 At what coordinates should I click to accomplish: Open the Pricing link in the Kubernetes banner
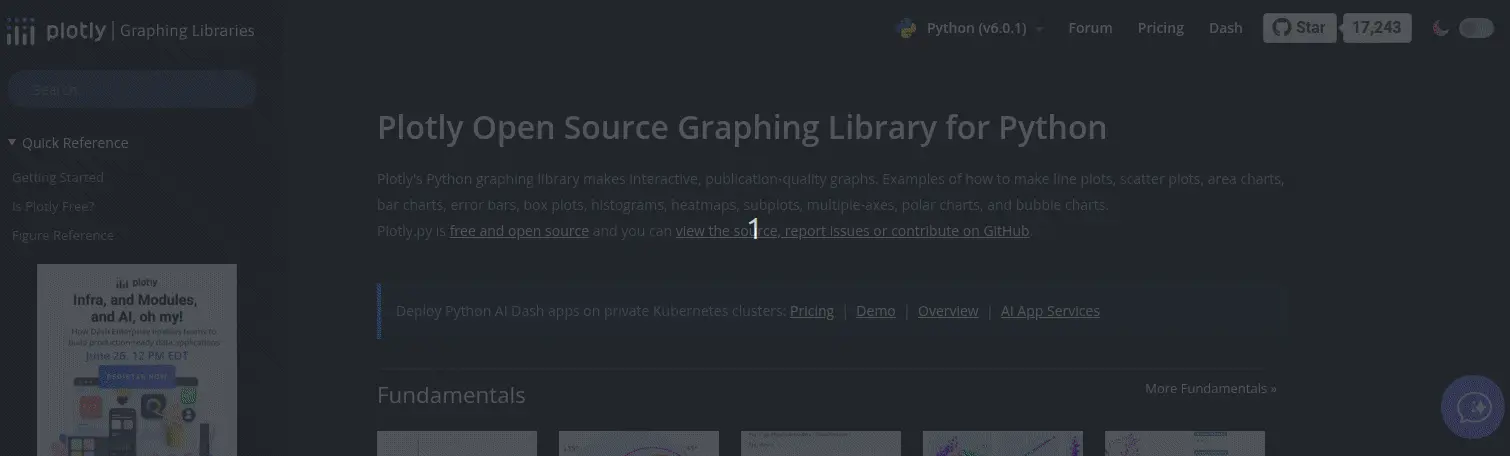click(x=812, y=311)
